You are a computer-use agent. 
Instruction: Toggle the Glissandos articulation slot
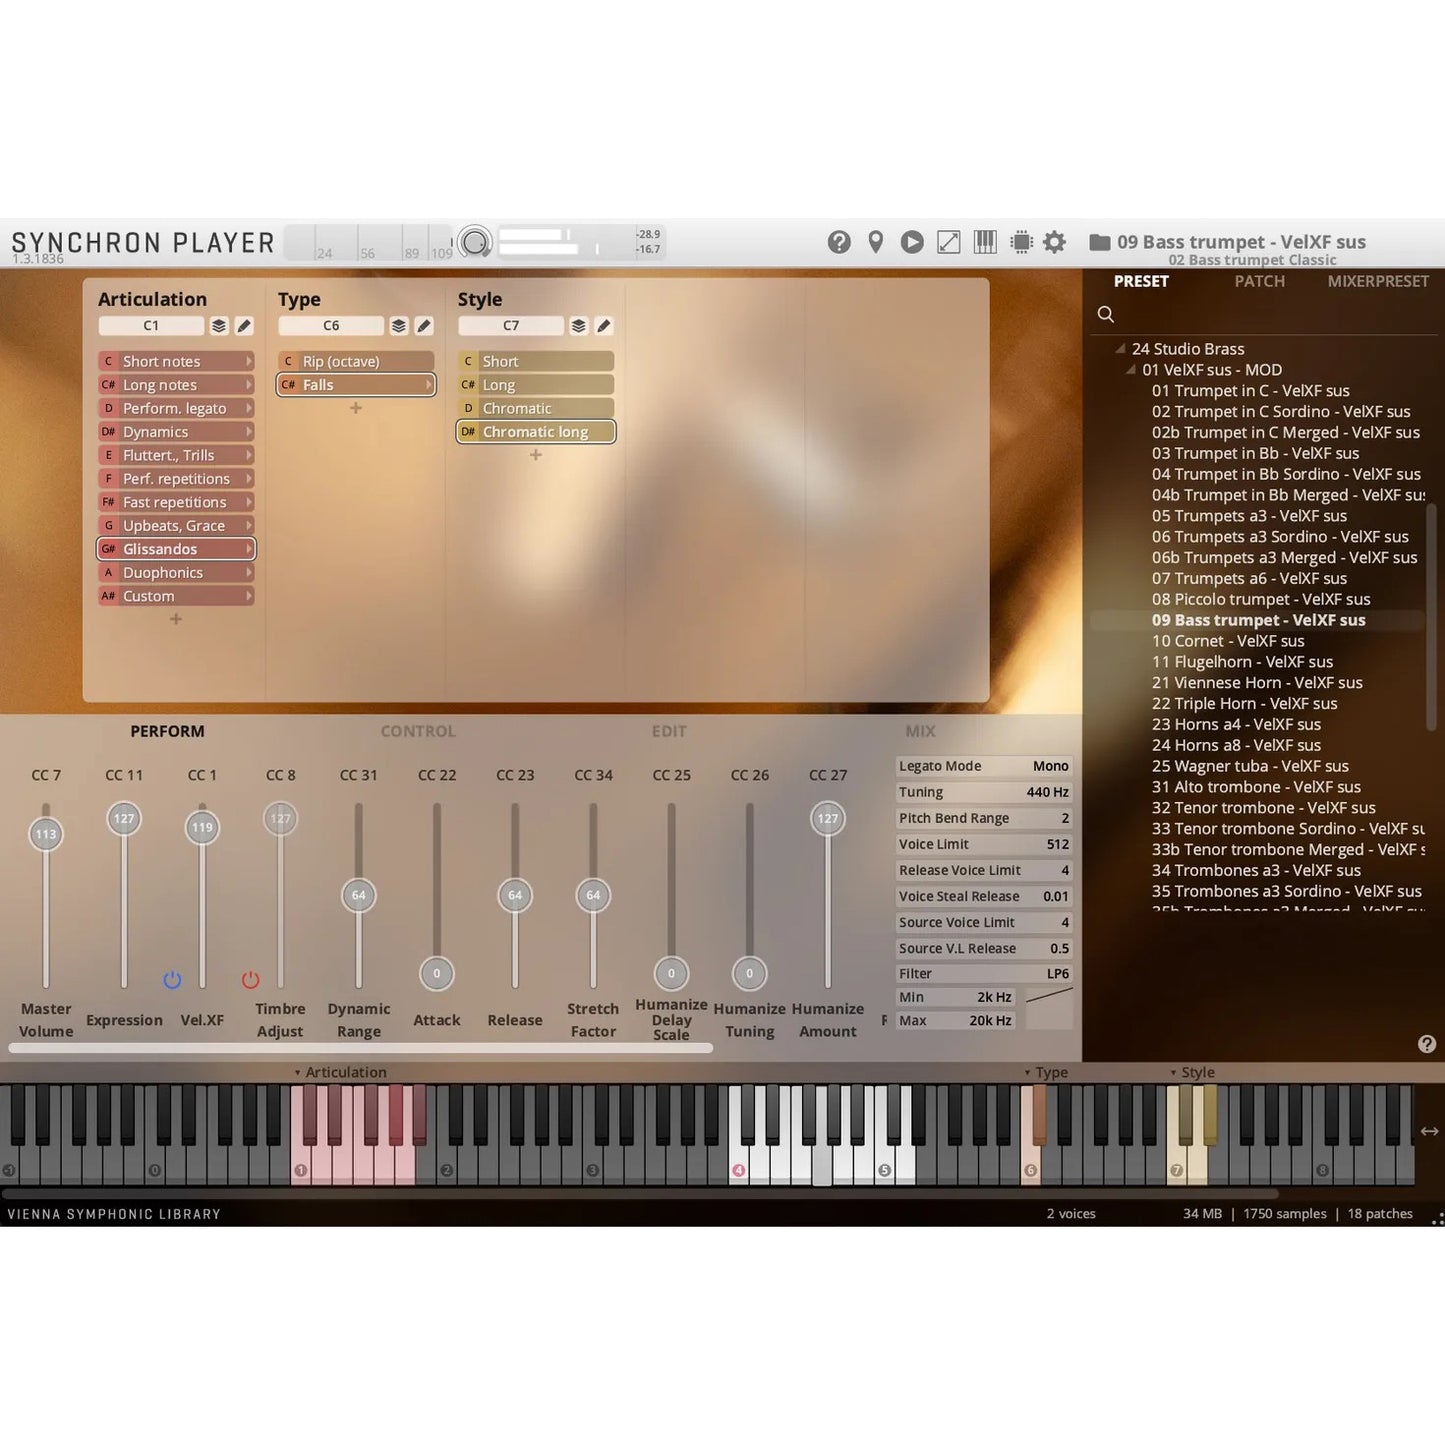click(x=176, y=548)
